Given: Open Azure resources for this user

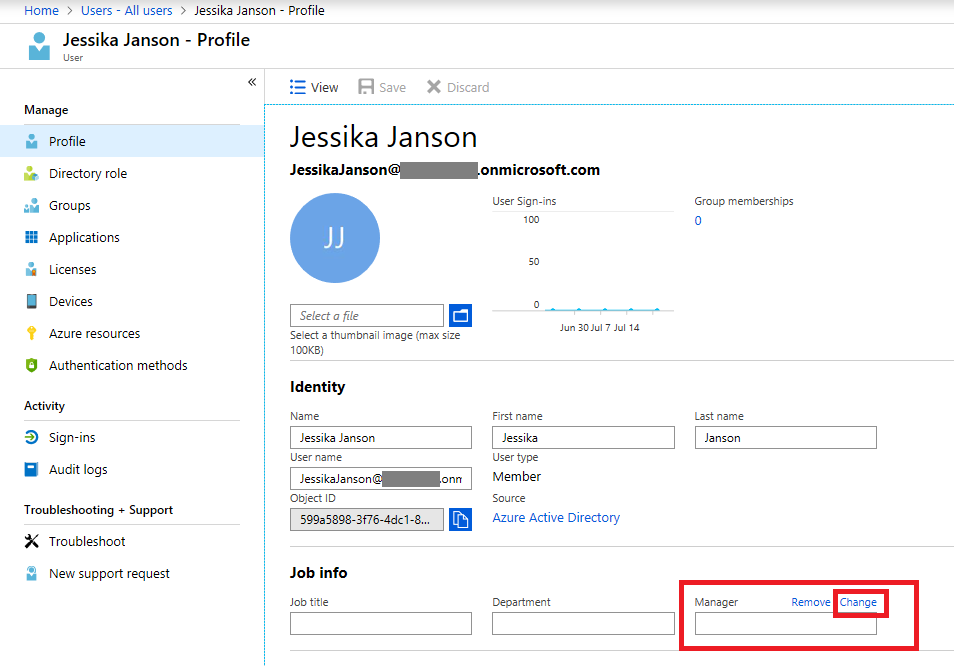Looking at the screenshot, I should click(96, 333).
